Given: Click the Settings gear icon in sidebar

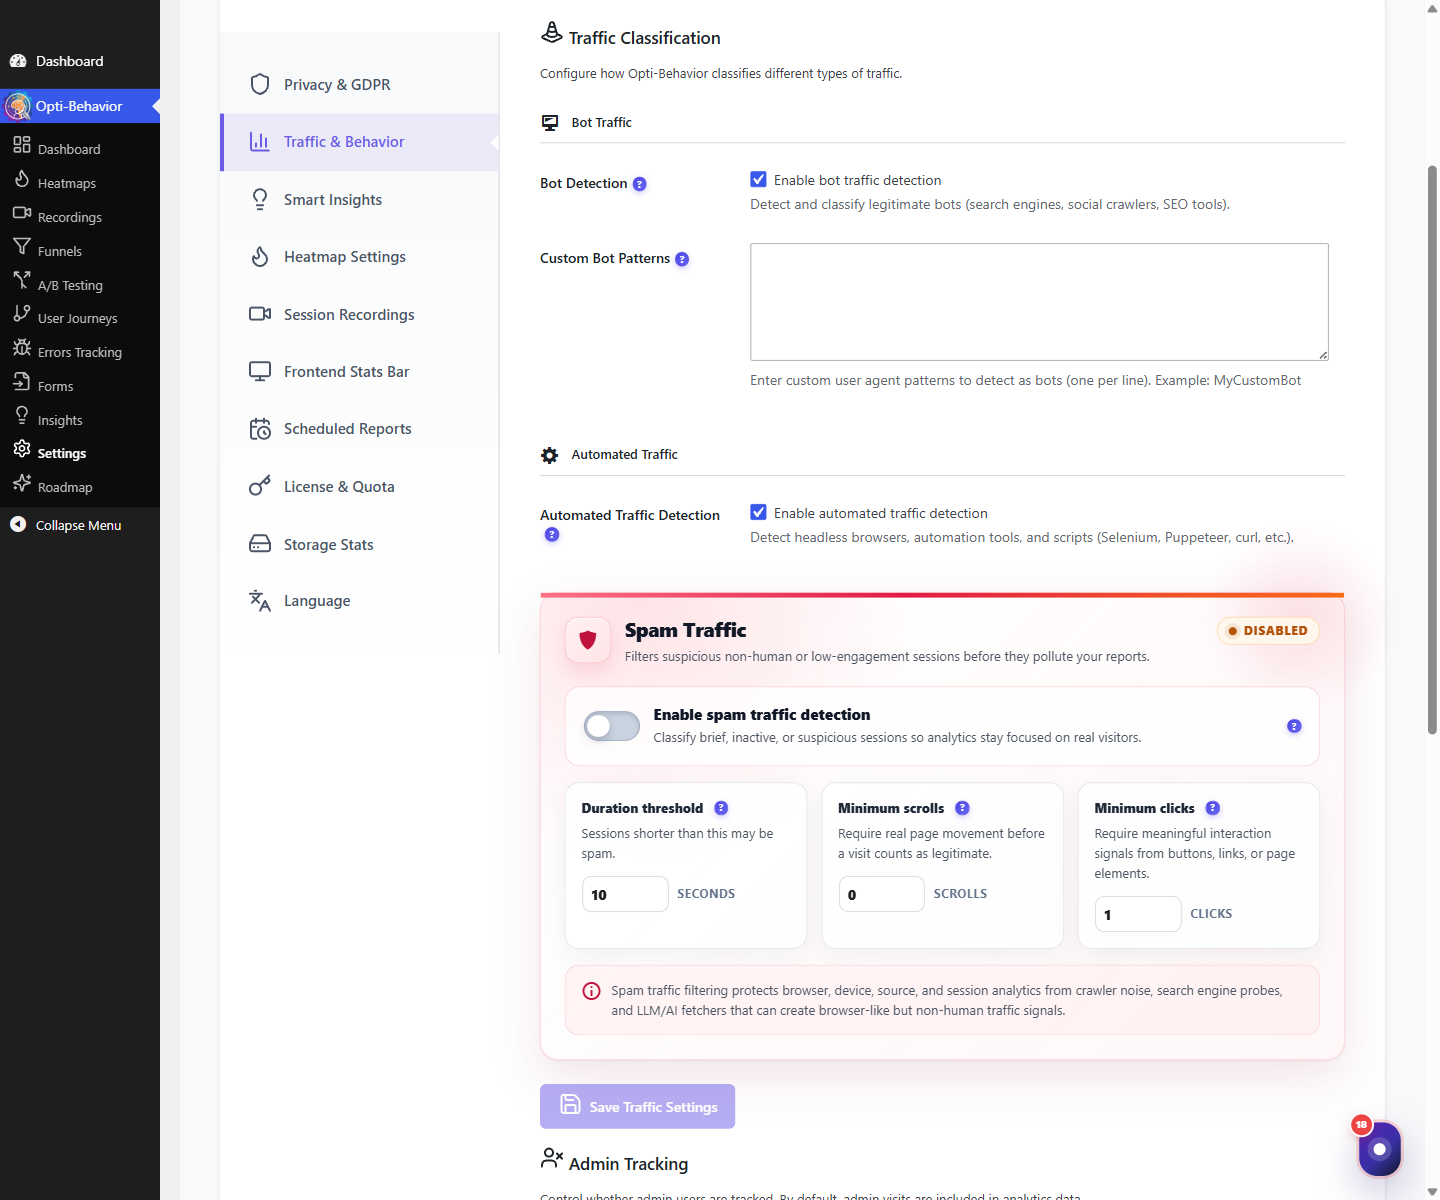Looking at the screenshot, I should coord(22,448).
